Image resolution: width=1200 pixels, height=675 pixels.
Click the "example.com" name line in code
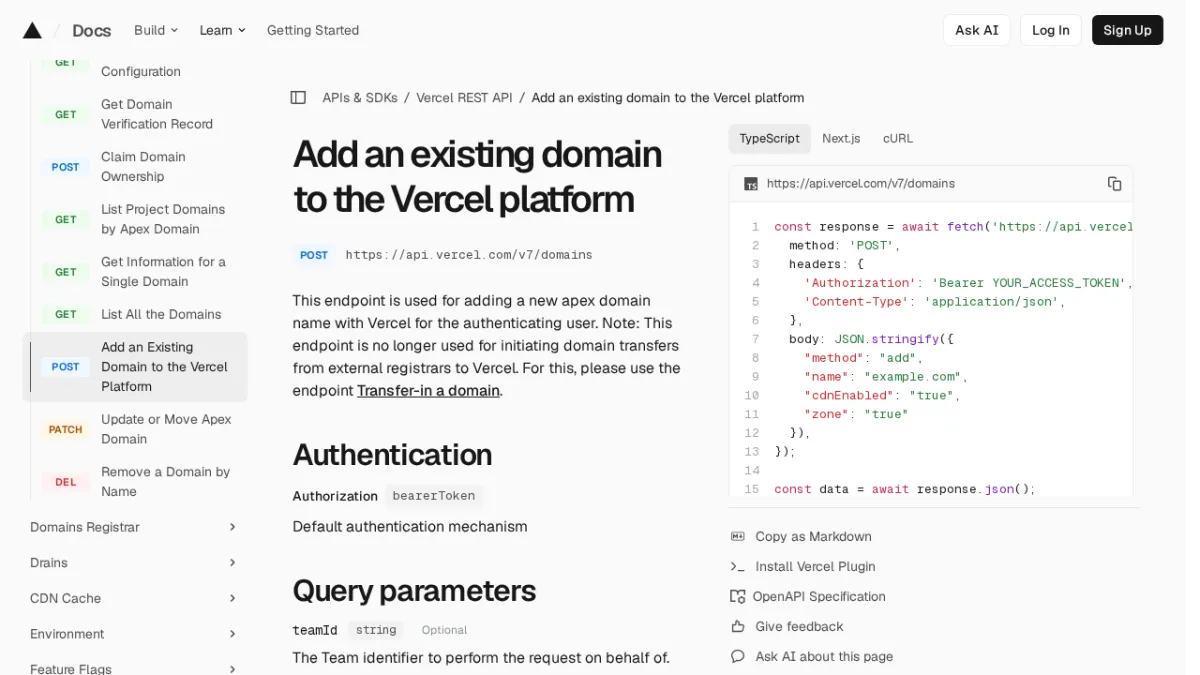886,377
